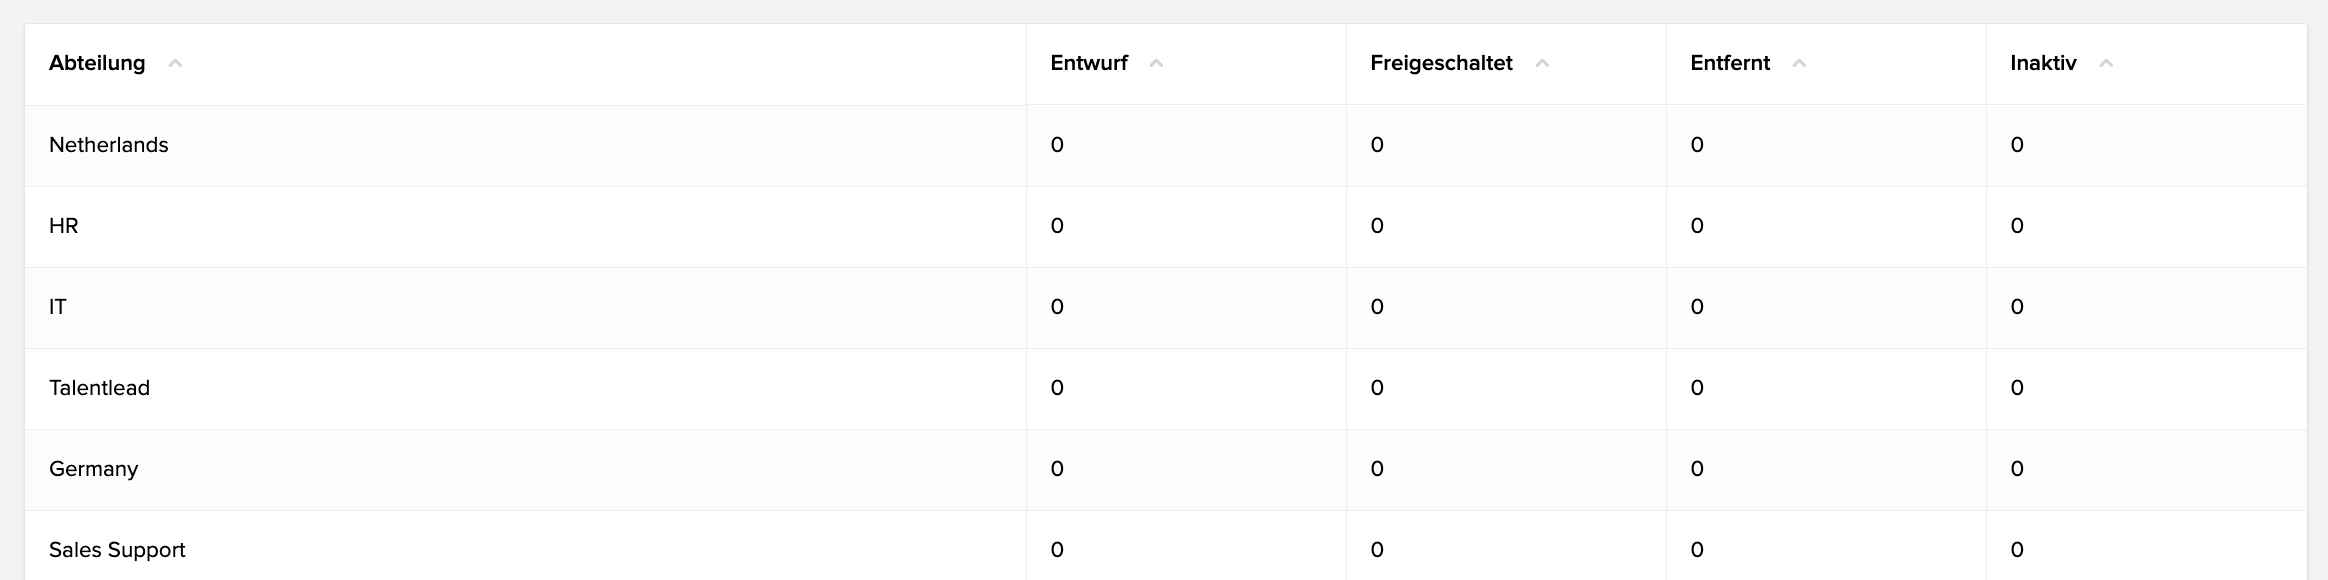Click Inaktiv value in Germany row
The image size is (2328, 580).
coord(2017,469)
